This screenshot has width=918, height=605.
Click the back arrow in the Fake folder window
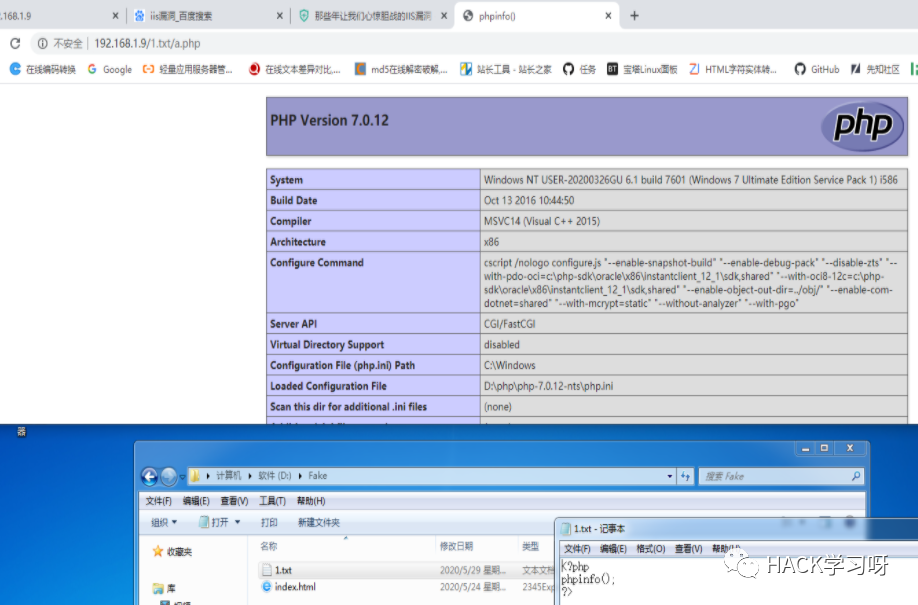click(150, 476)
